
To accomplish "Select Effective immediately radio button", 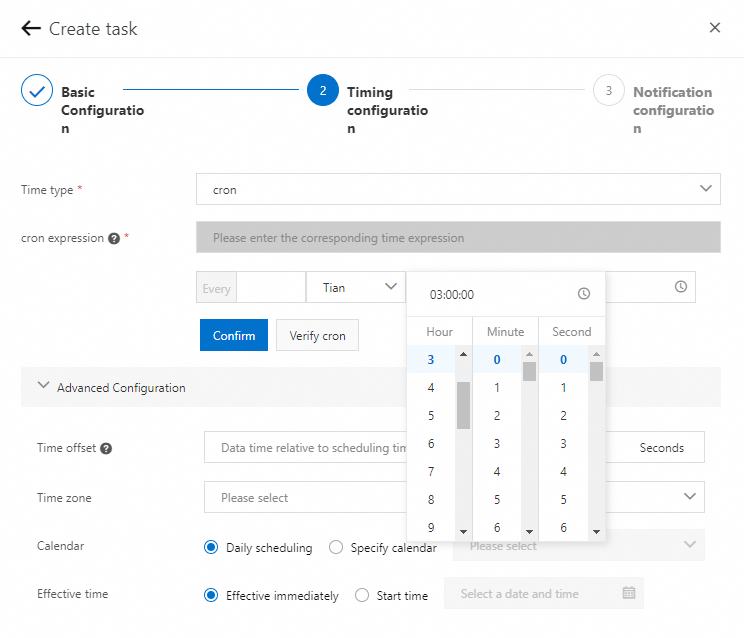I will click(211, 595).
